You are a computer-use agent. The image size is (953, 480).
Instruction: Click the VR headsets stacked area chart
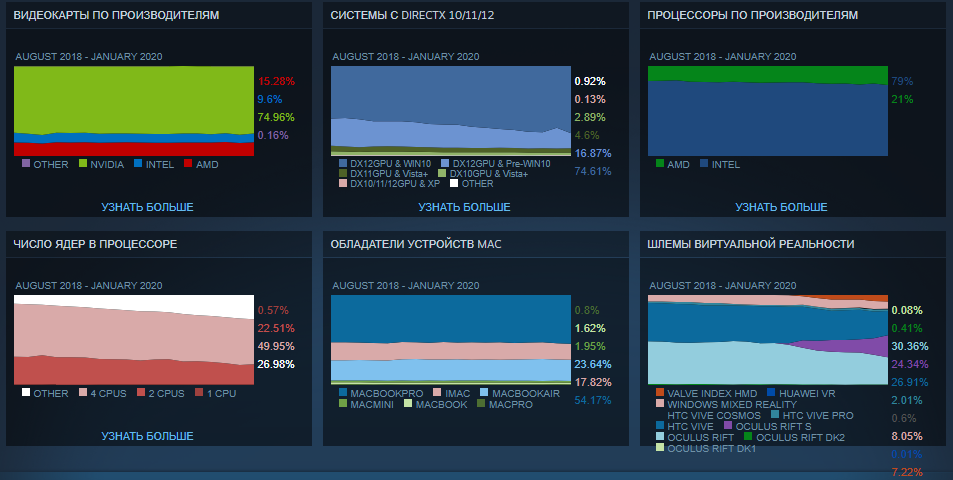click(x=767, y=340)
